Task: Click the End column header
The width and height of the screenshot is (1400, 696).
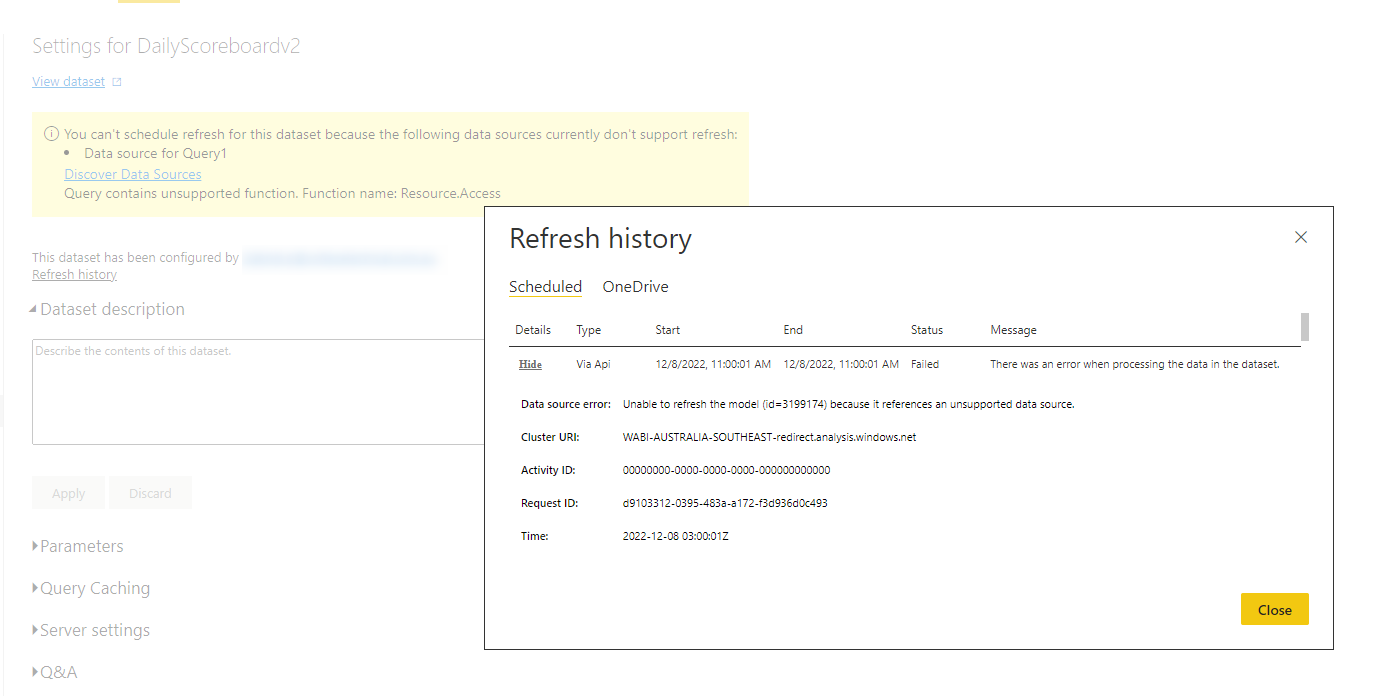Action: point(793,330)
